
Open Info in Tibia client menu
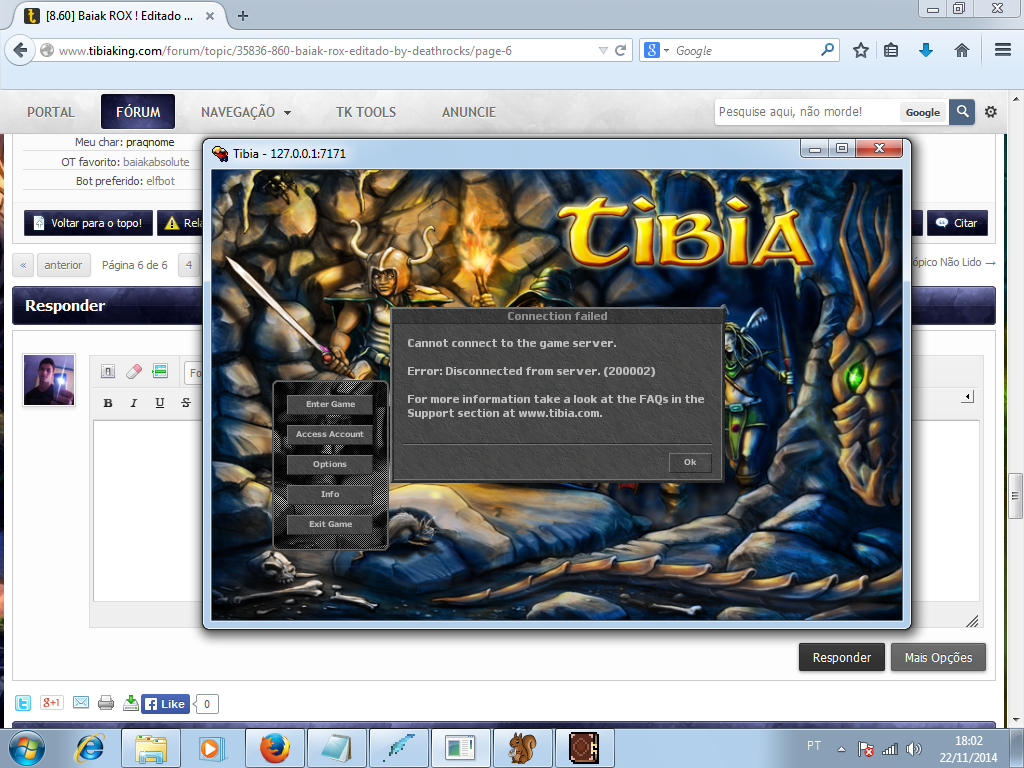click(330, 494)
